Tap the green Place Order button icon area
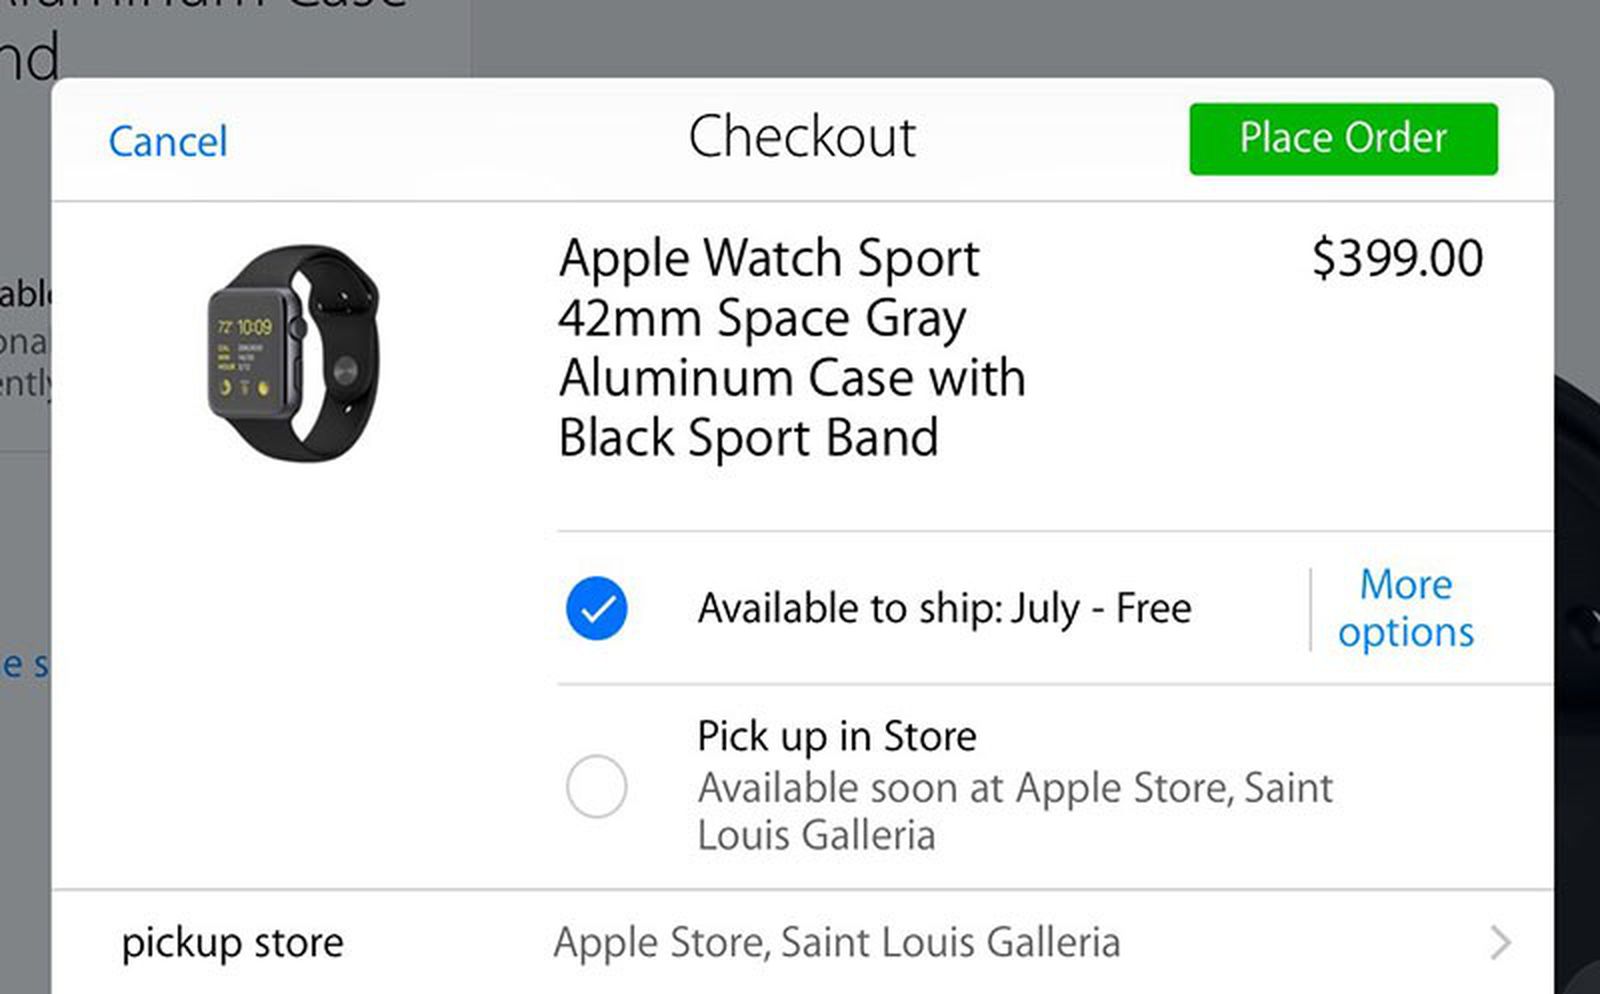Viewport: 1600px width, 994px height. tap(1342, 138)
